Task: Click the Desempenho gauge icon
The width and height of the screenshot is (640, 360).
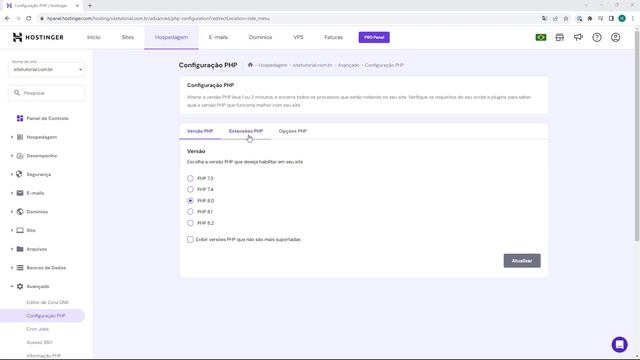Action: pyautogui.click(x=20, y=156)
